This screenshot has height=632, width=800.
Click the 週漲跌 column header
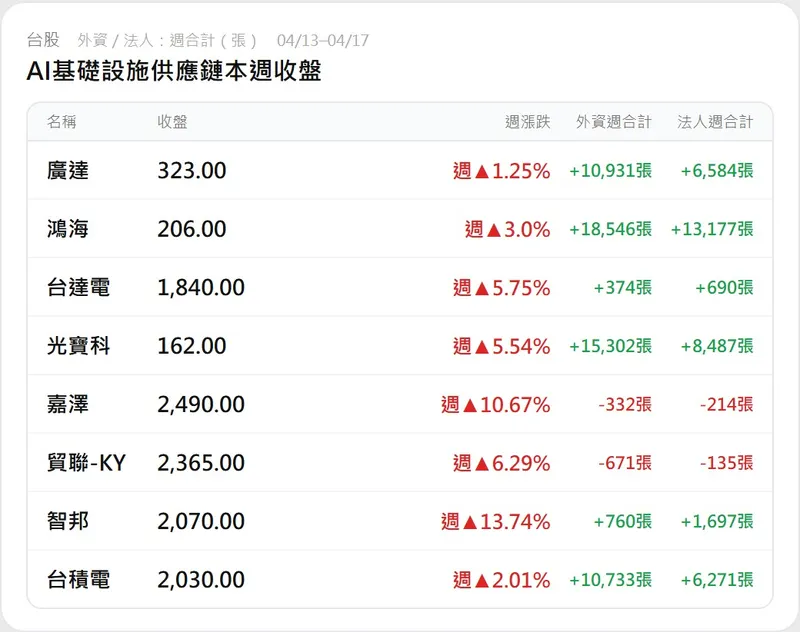pyautogui.click(x=528, y=122)
